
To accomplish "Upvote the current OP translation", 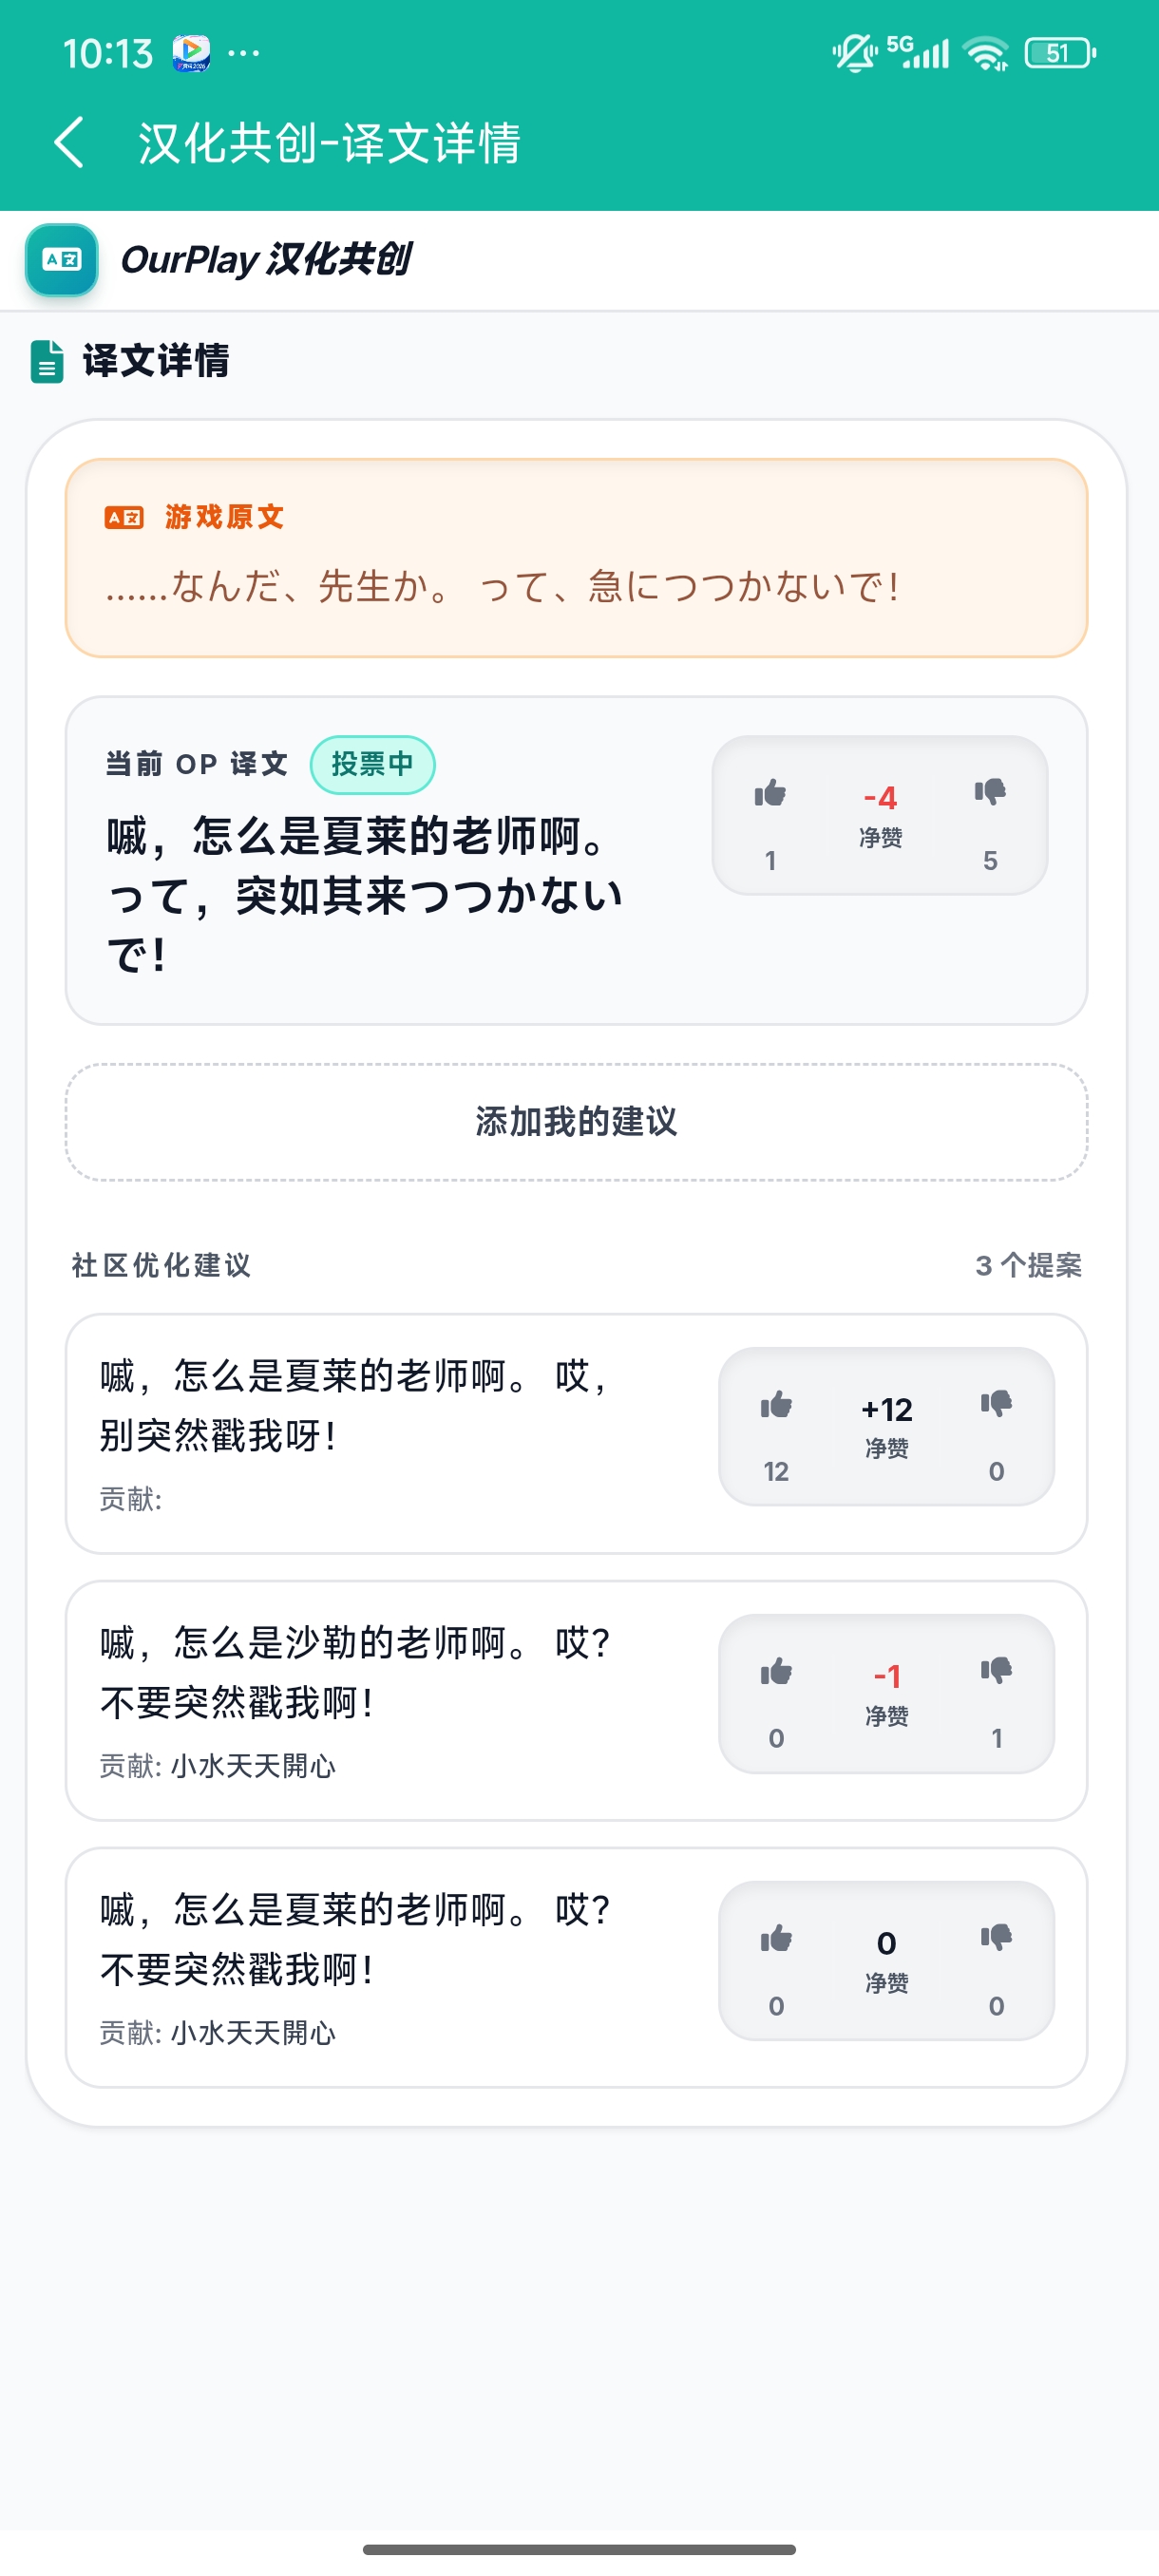I will 770,795.
